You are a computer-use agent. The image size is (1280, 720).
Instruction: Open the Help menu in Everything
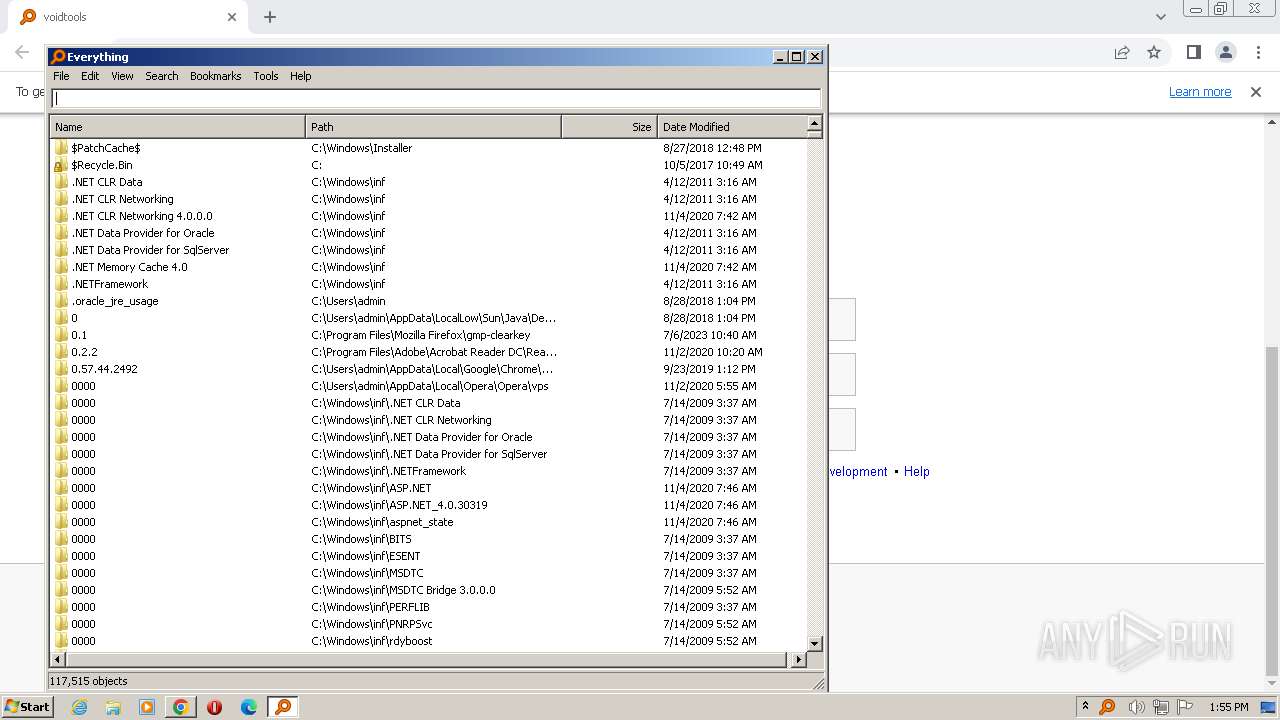click(301, 76)
